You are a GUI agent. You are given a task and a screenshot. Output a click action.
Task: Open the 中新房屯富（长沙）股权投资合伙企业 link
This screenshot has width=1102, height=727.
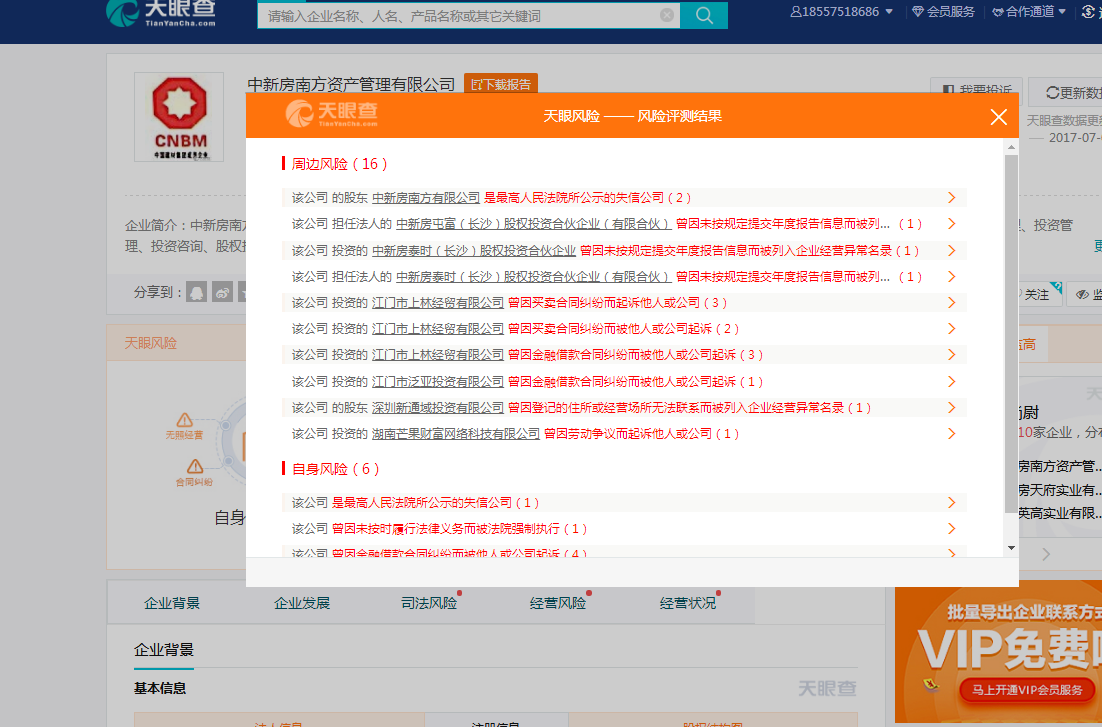[533, 224]
